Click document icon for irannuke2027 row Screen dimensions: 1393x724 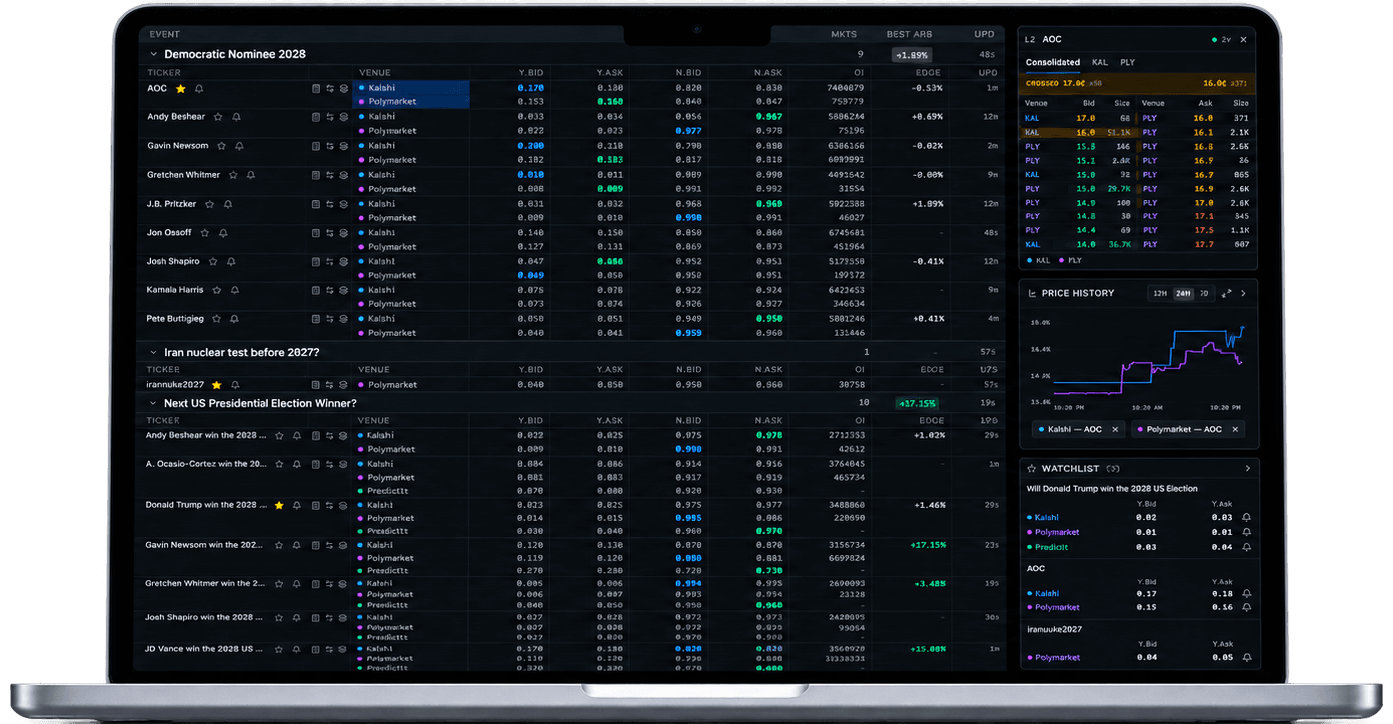pos(316,385)
